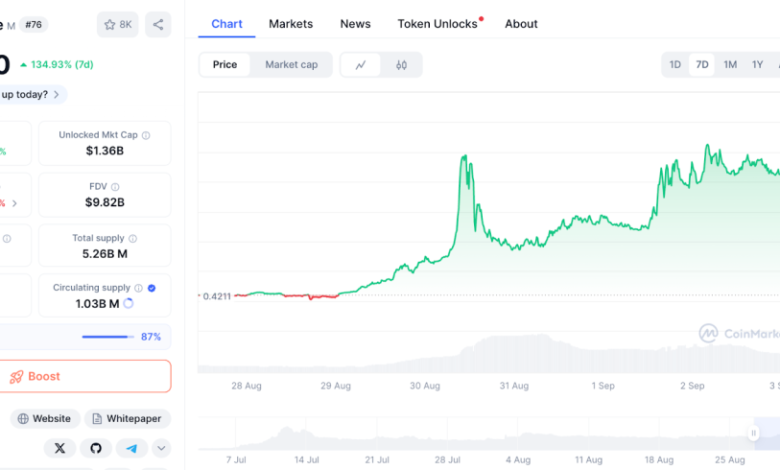The height and width of the screenshot is (470, 780).
Task: Open the X (Twitter) social link
Action: coord(61,449)
